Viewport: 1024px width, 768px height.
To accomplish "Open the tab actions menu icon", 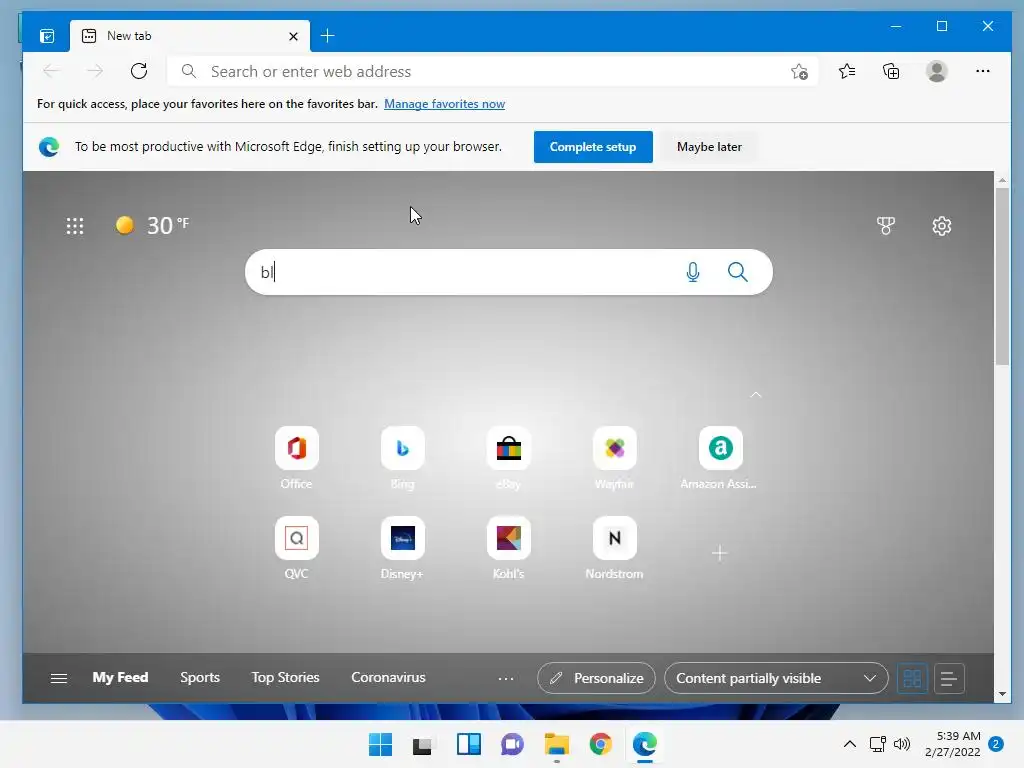I will pyautogui.click(x=47, y=36).
